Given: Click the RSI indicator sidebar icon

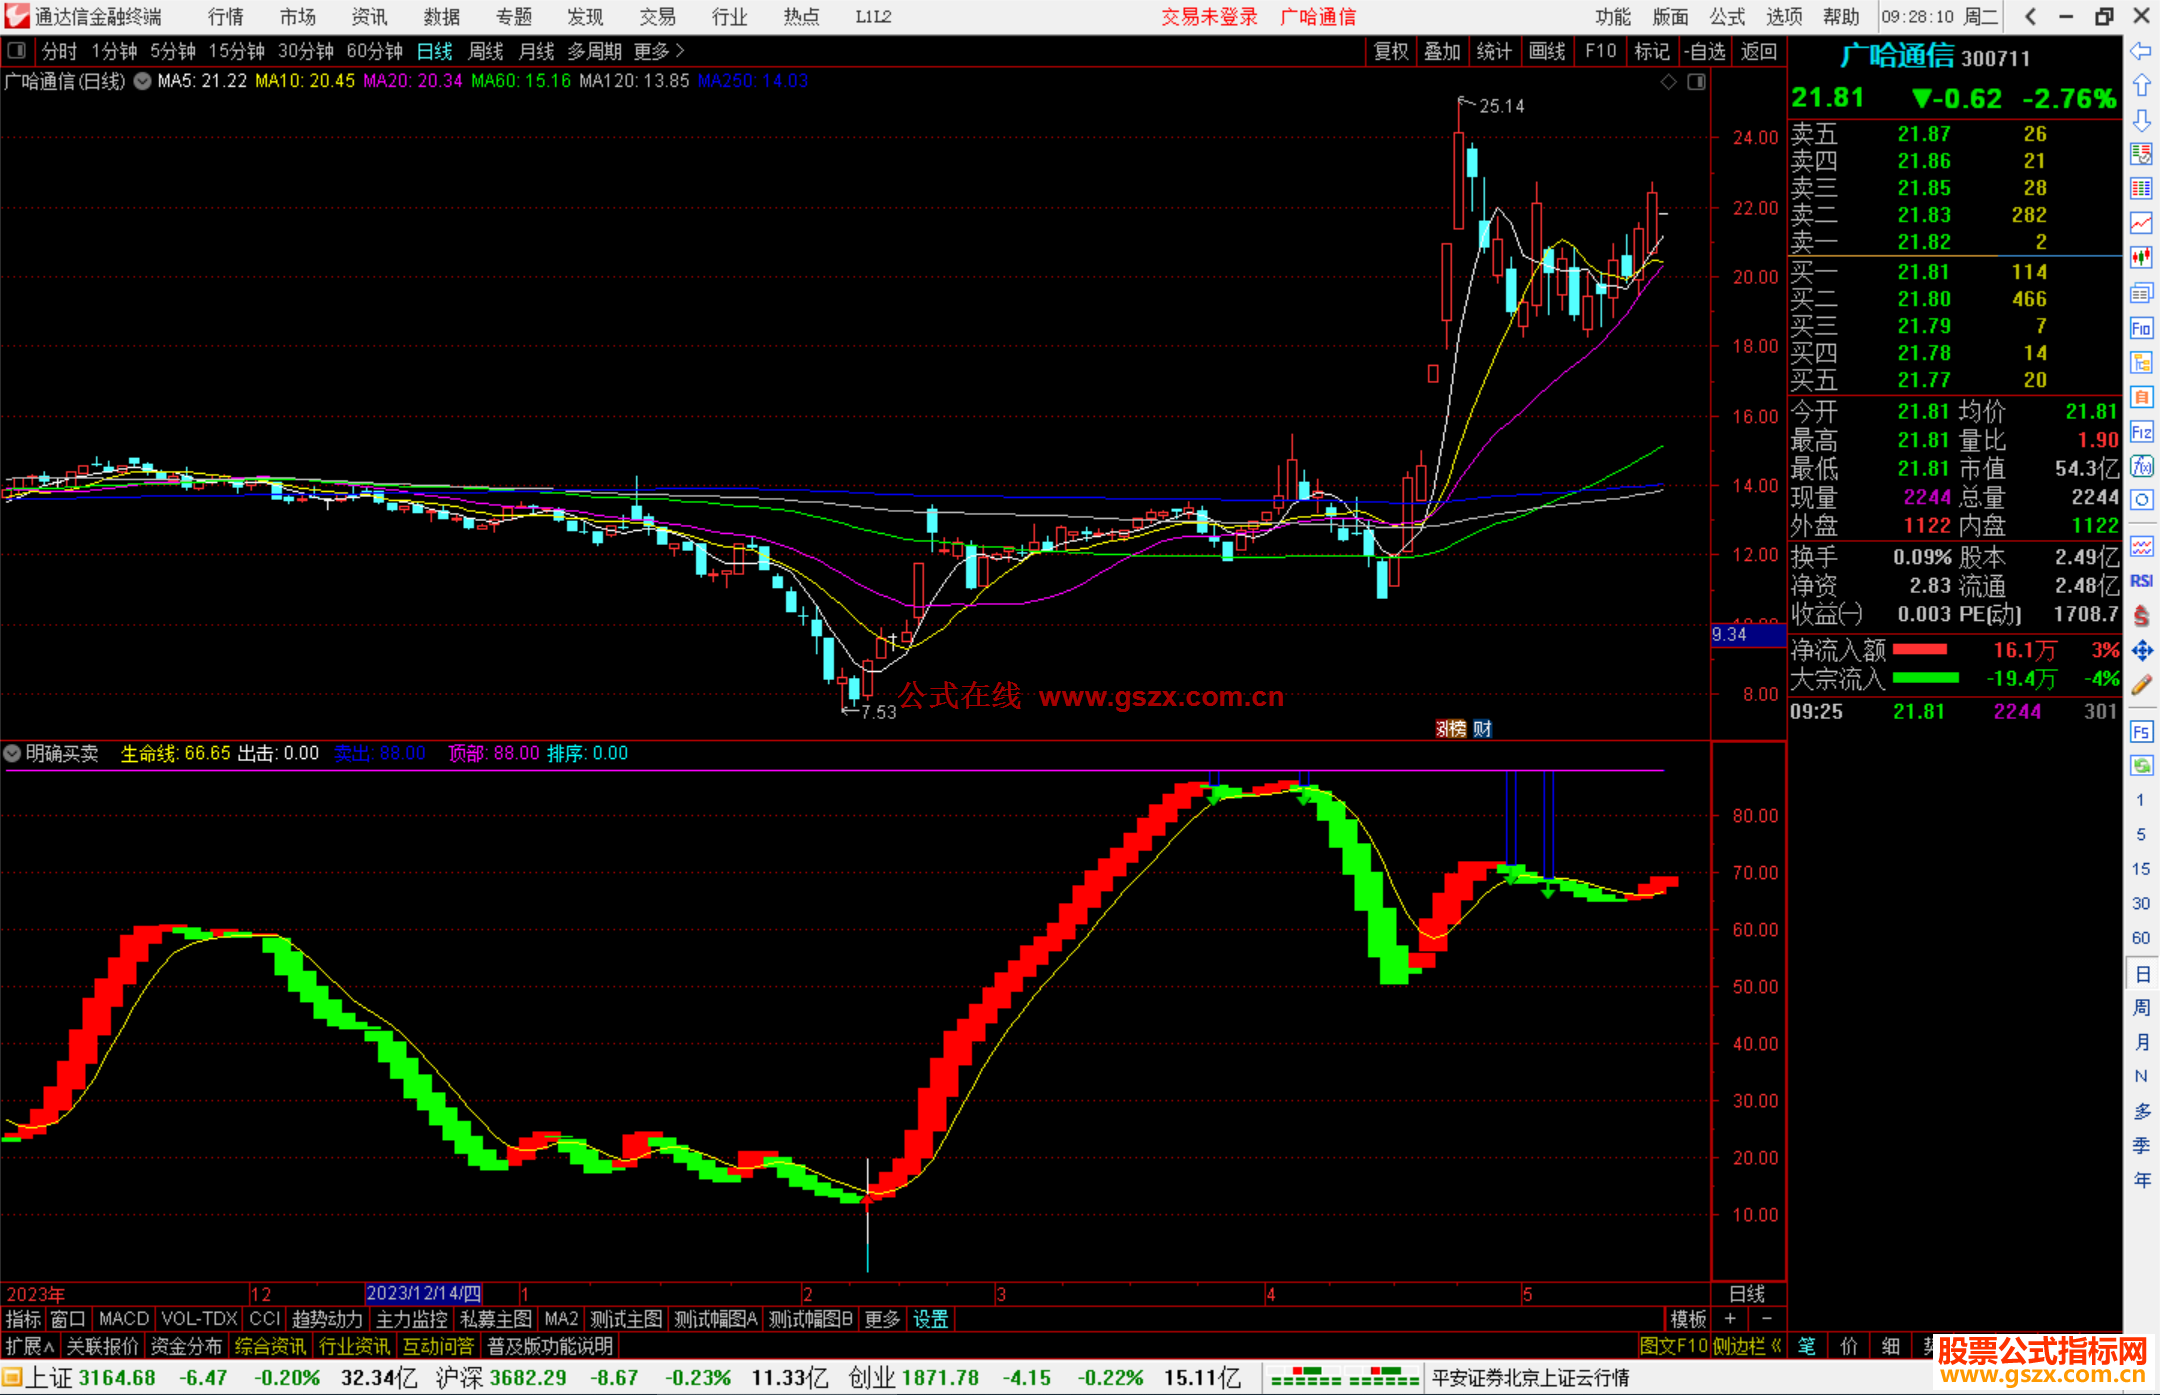Looking at the screenshot, I should (2141, 581).
